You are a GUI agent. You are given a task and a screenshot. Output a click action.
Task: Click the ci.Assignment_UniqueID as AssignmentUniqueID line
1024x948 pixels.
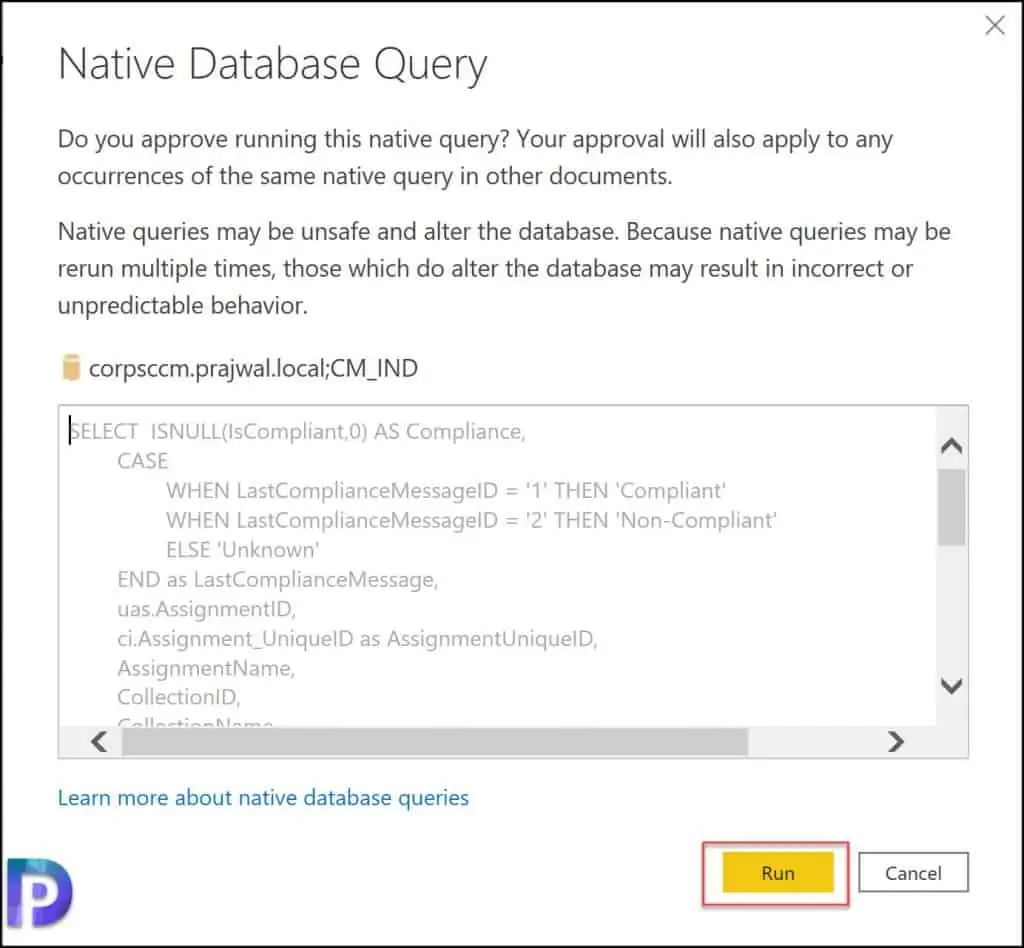point(358,639)
